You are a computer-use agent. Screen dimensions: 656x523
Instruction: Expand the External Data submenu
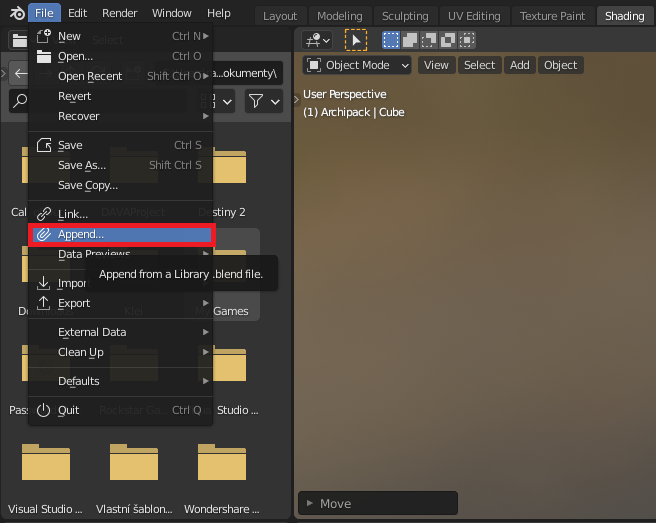[120, 332]
